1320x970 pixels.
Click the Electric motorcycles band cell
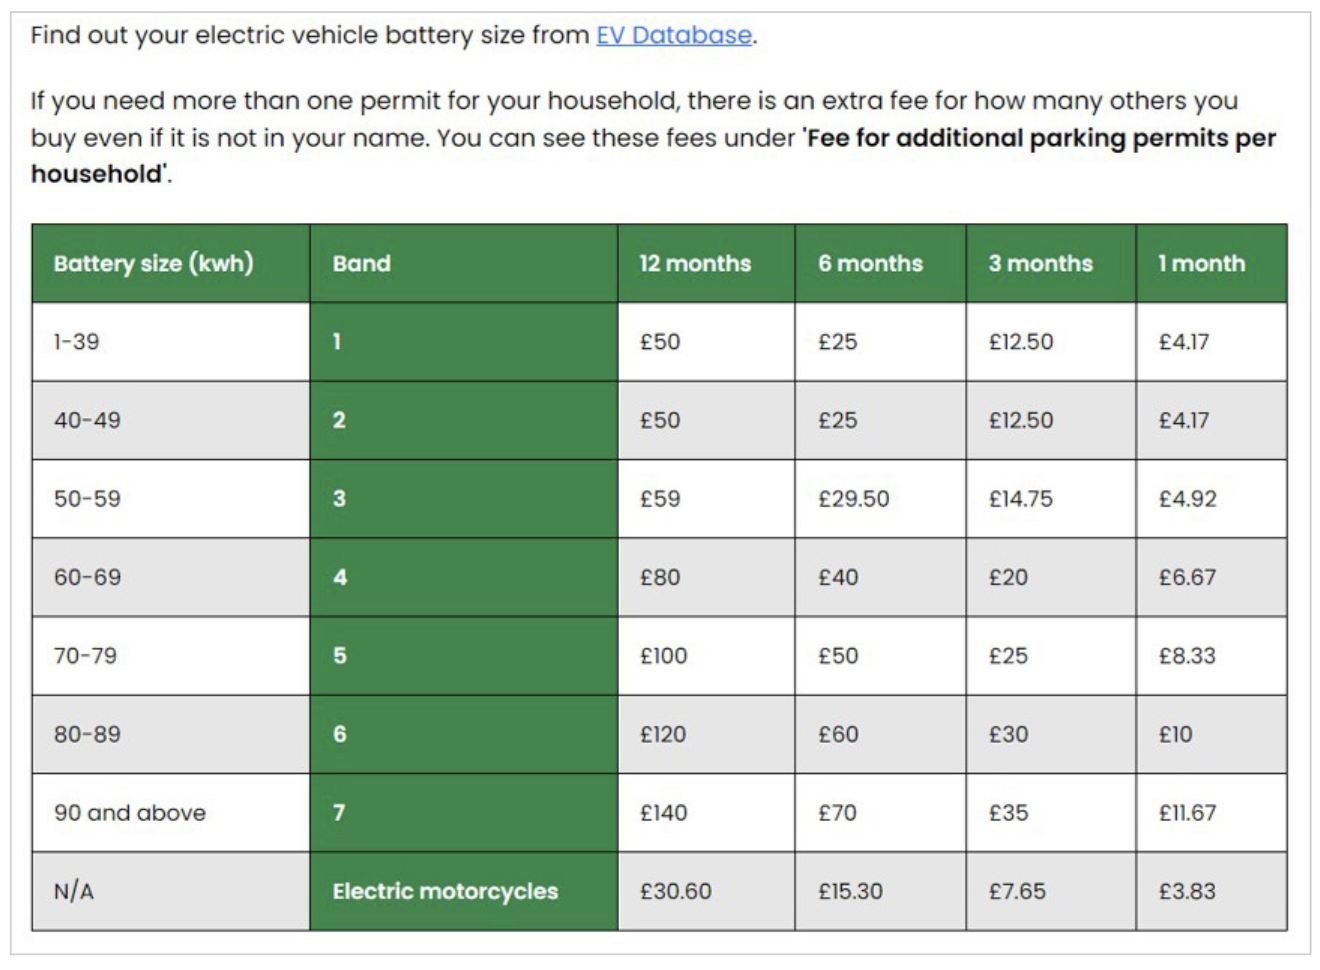(445, 891)
